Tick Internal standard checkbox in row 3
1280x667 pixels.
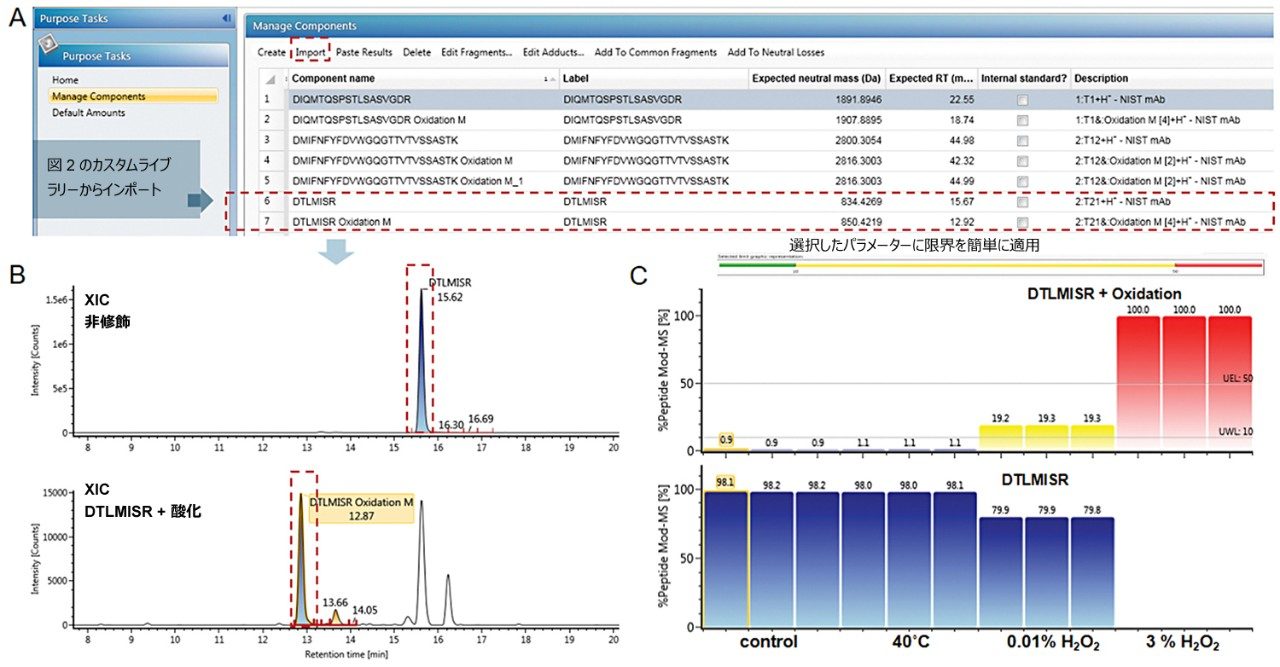[x=1022, y=140]
